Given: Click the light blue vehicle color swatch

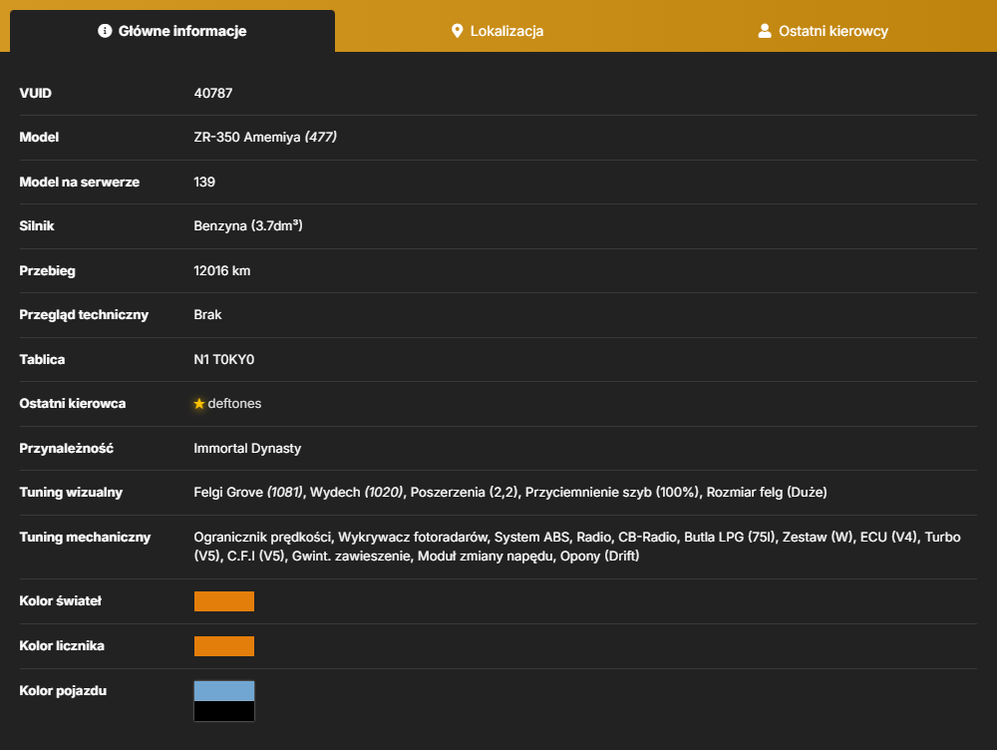Looking at the screenshot, I should pos(224,691).
